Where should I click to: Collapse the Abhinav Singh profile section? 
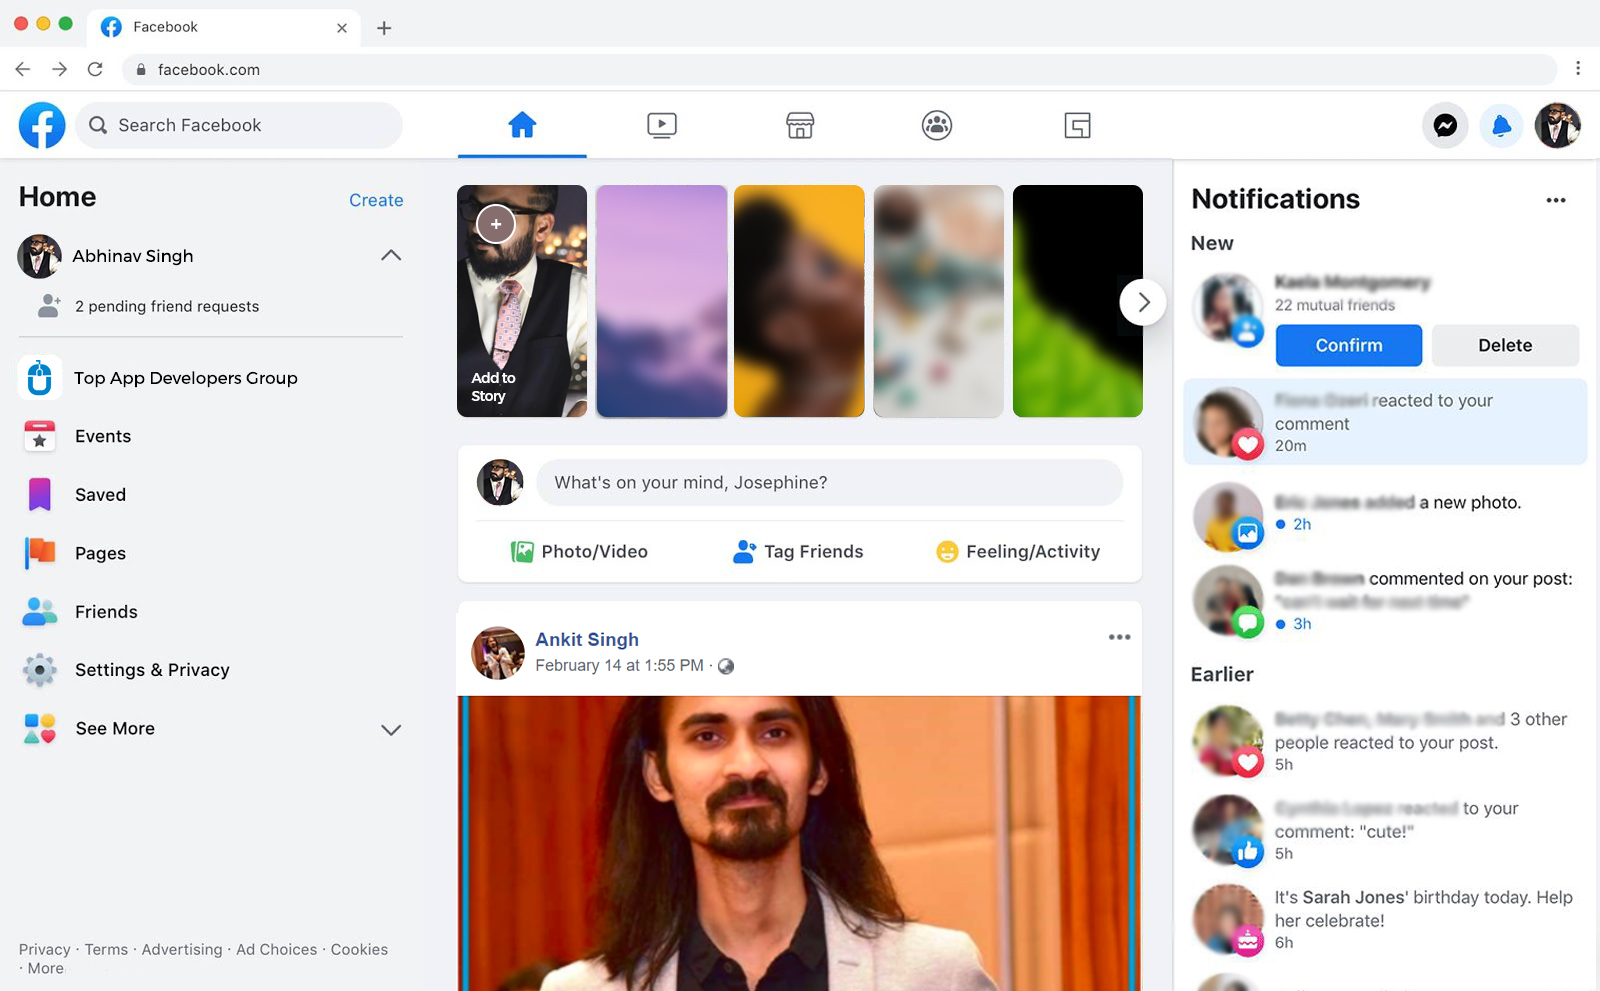pyautogui.click(x=391, y=256)
